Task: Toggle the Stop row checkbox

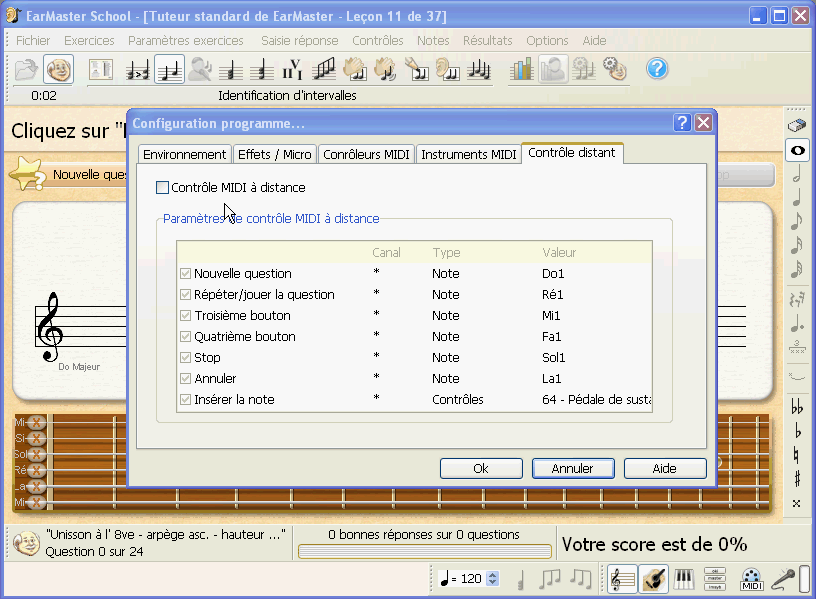Action: [185, 358]
